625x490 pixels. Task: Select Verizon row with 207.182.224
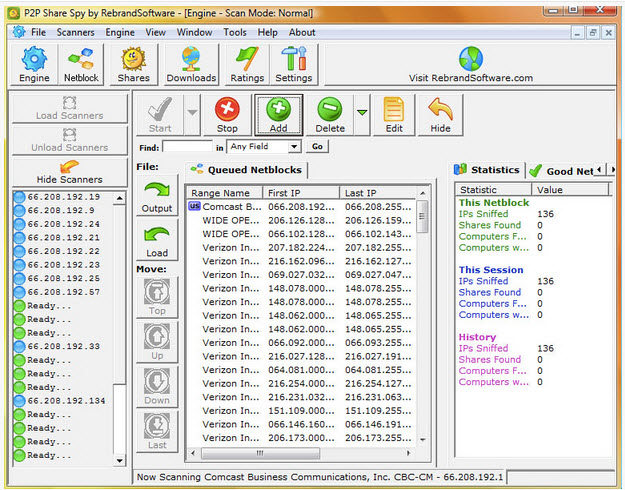301,248
